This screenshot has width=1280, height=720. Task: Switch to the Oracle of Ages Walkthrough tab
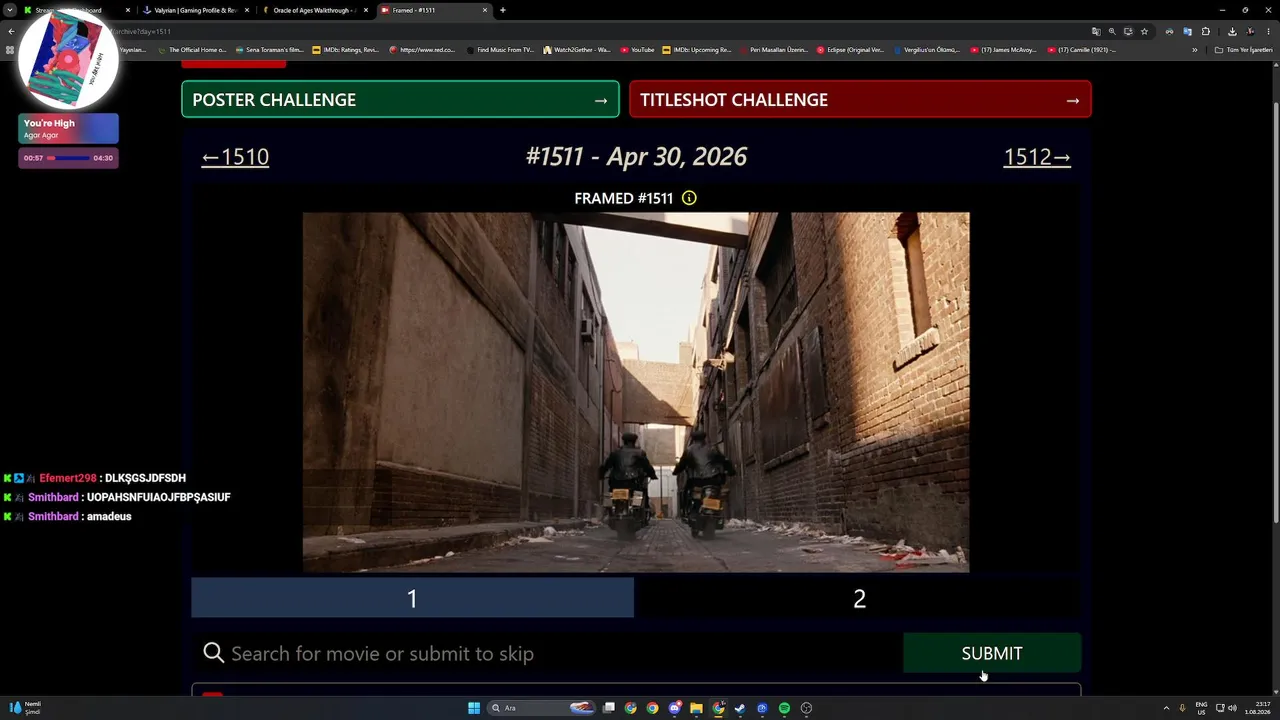click(x=315, y=10)
